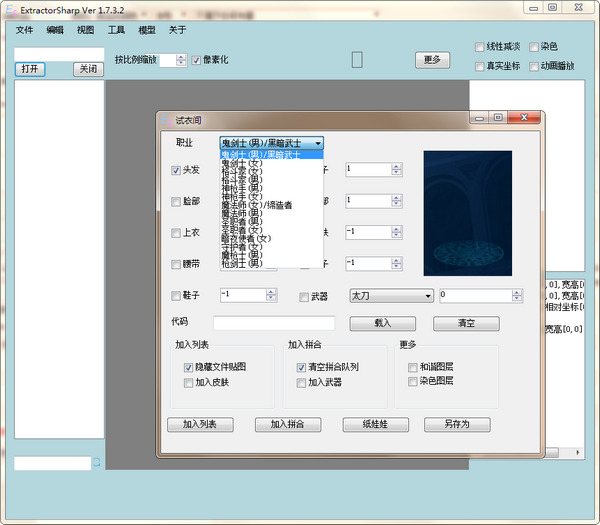Close the 试衣间 dialog

point(524,118)
